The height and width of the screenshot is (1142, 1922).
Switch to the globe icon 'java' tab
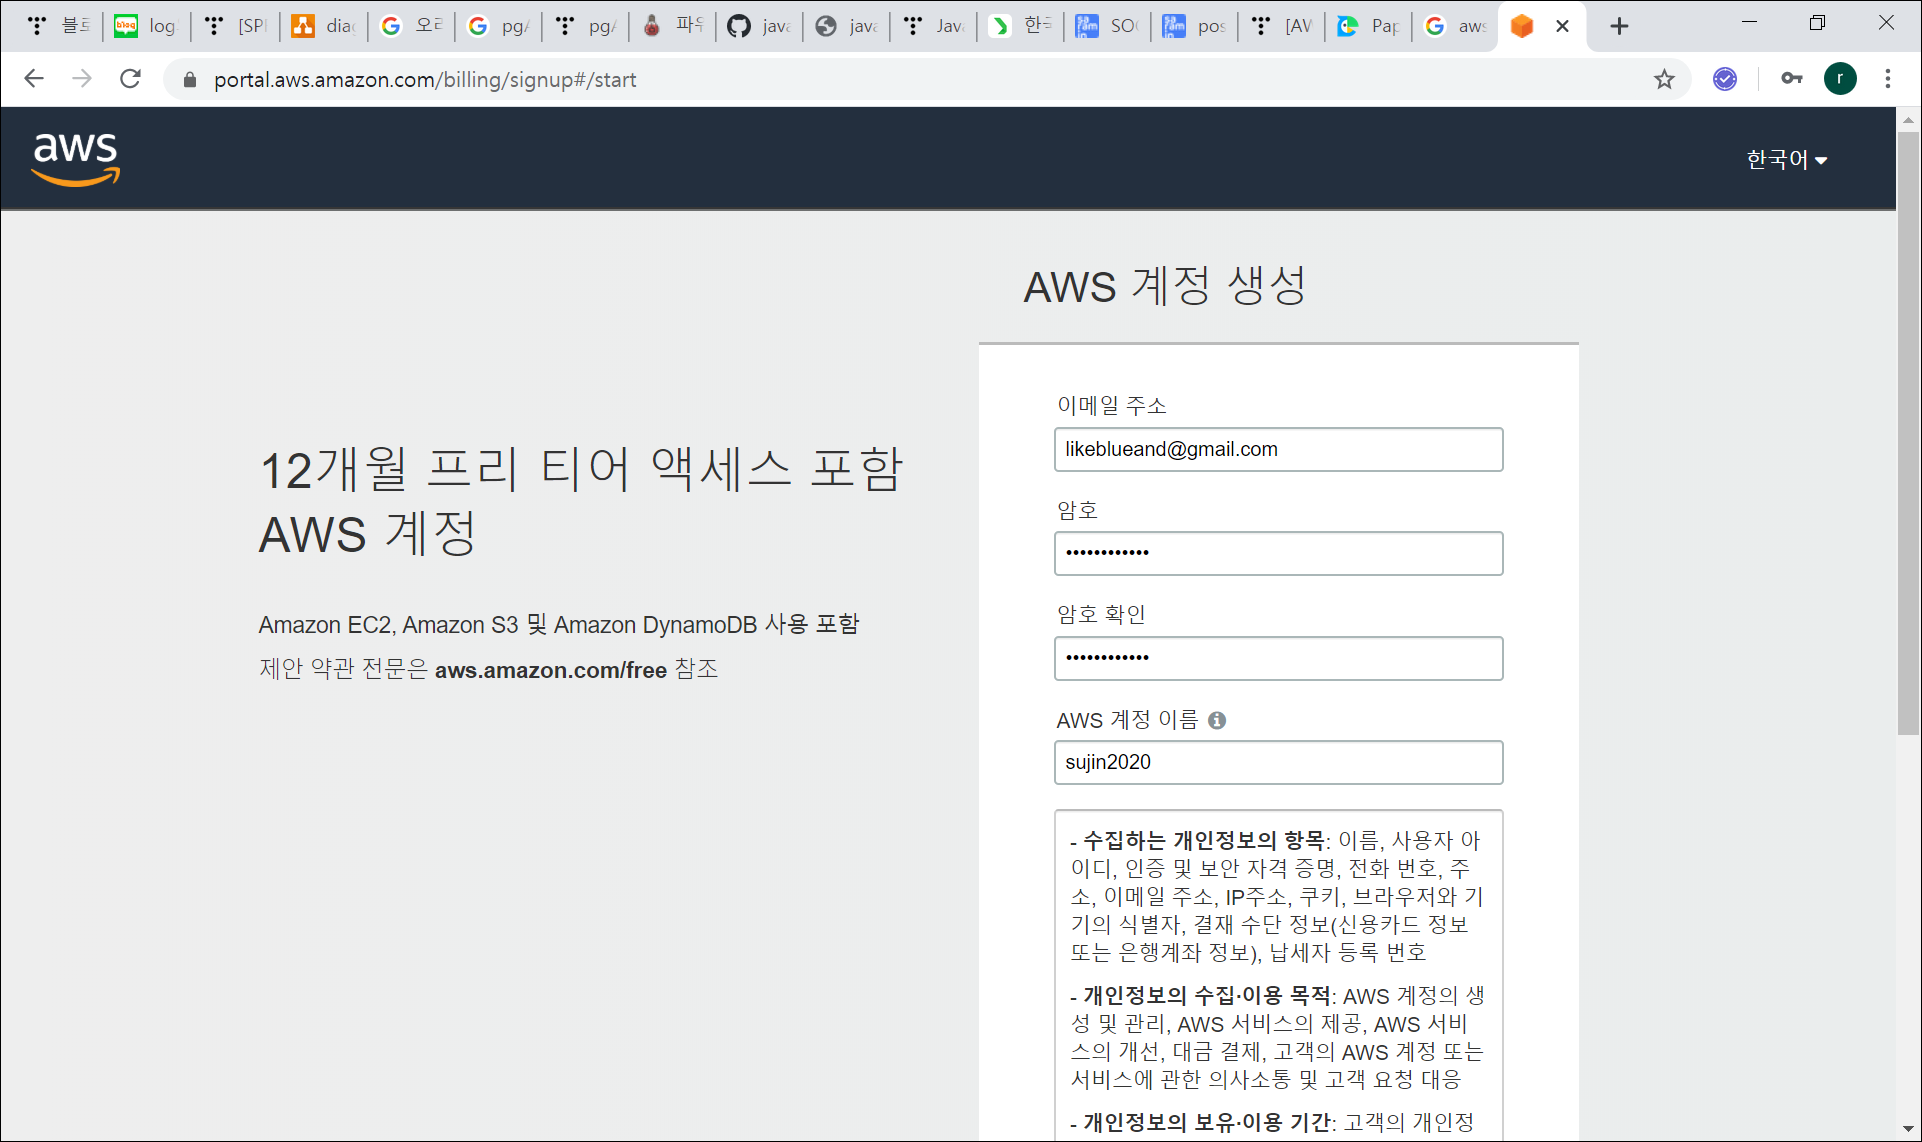(x=846, y=26)
